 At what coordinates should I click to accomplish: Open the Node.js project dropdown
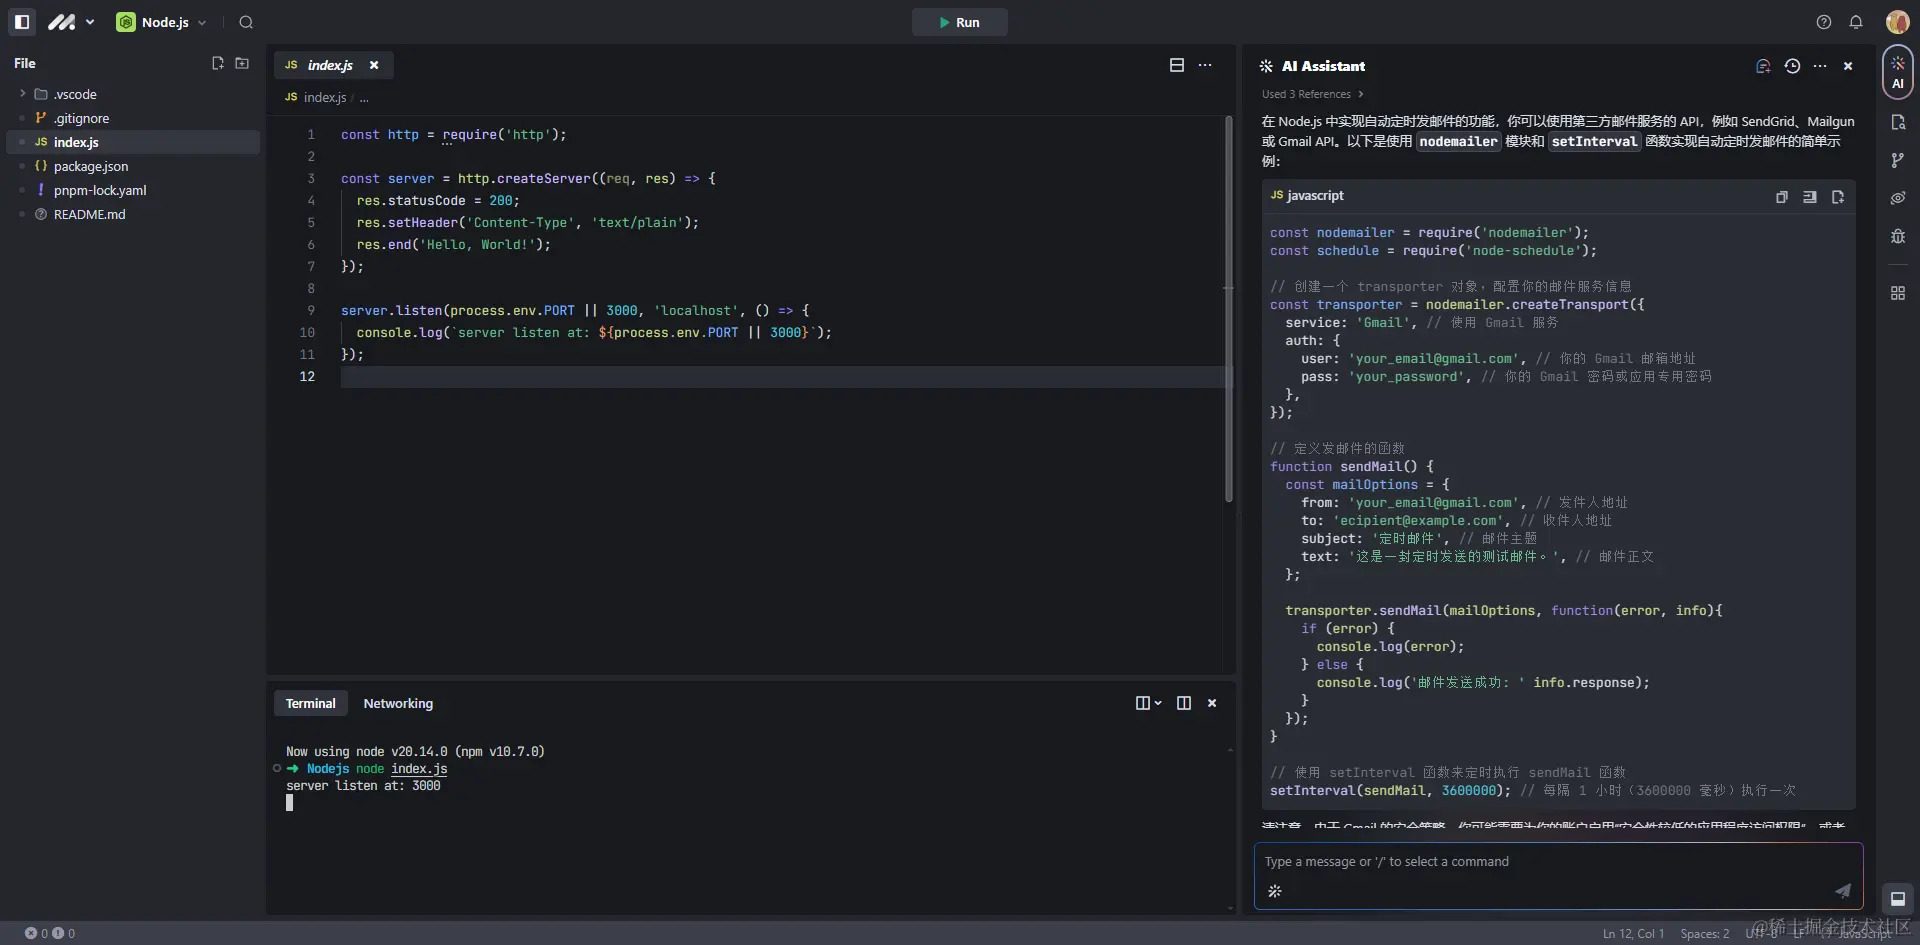point(162,22)
